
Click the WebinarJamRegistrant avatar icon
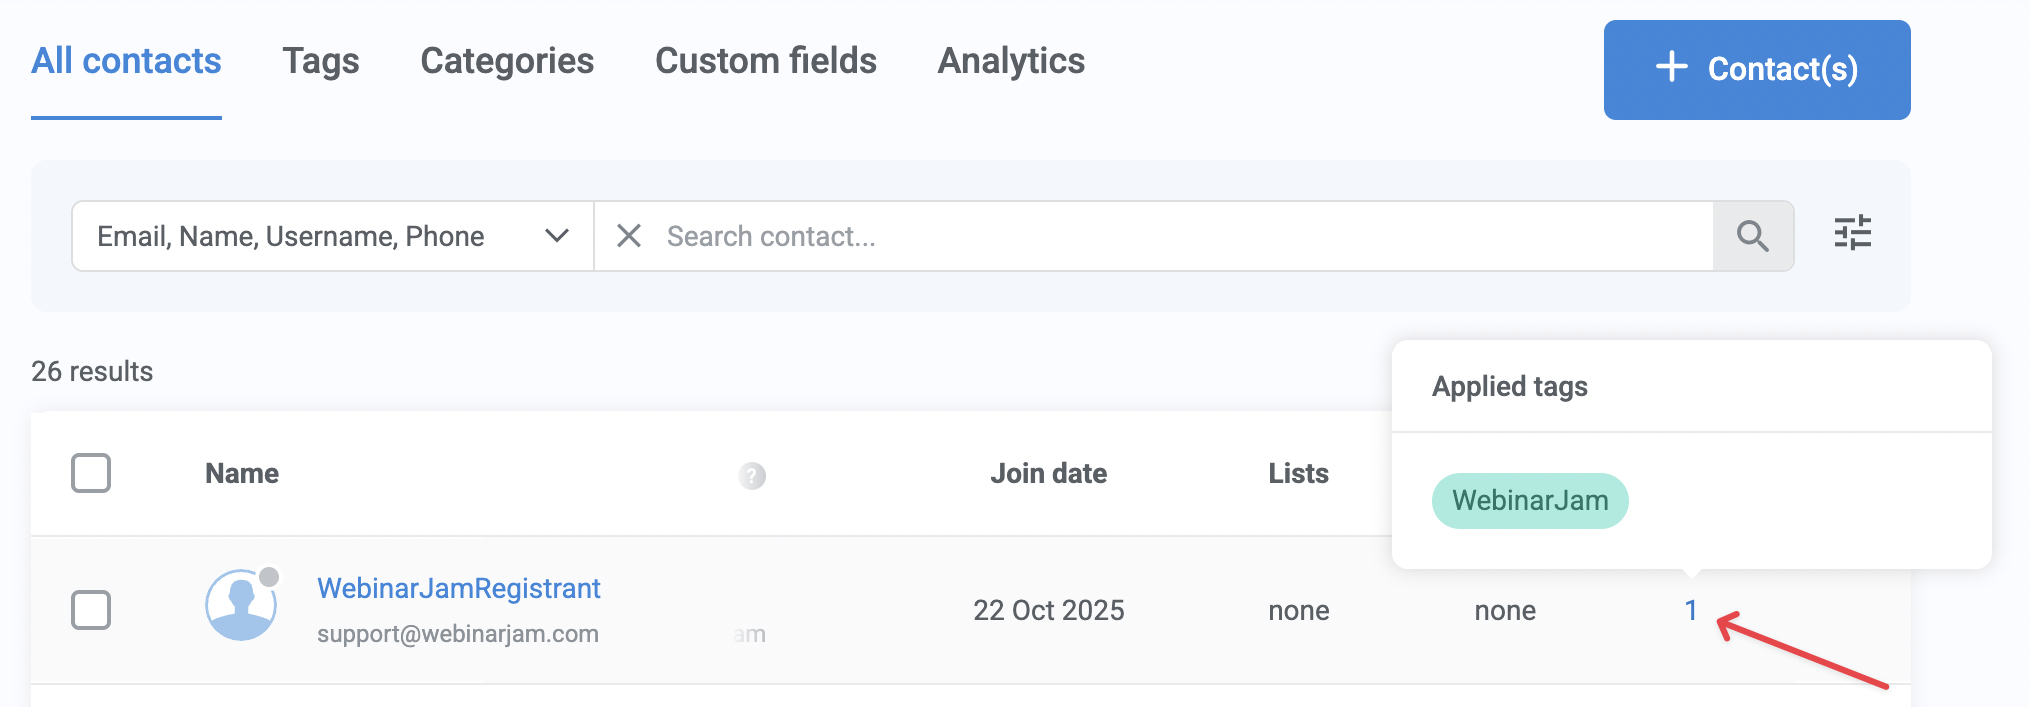(x=241, y=605)
